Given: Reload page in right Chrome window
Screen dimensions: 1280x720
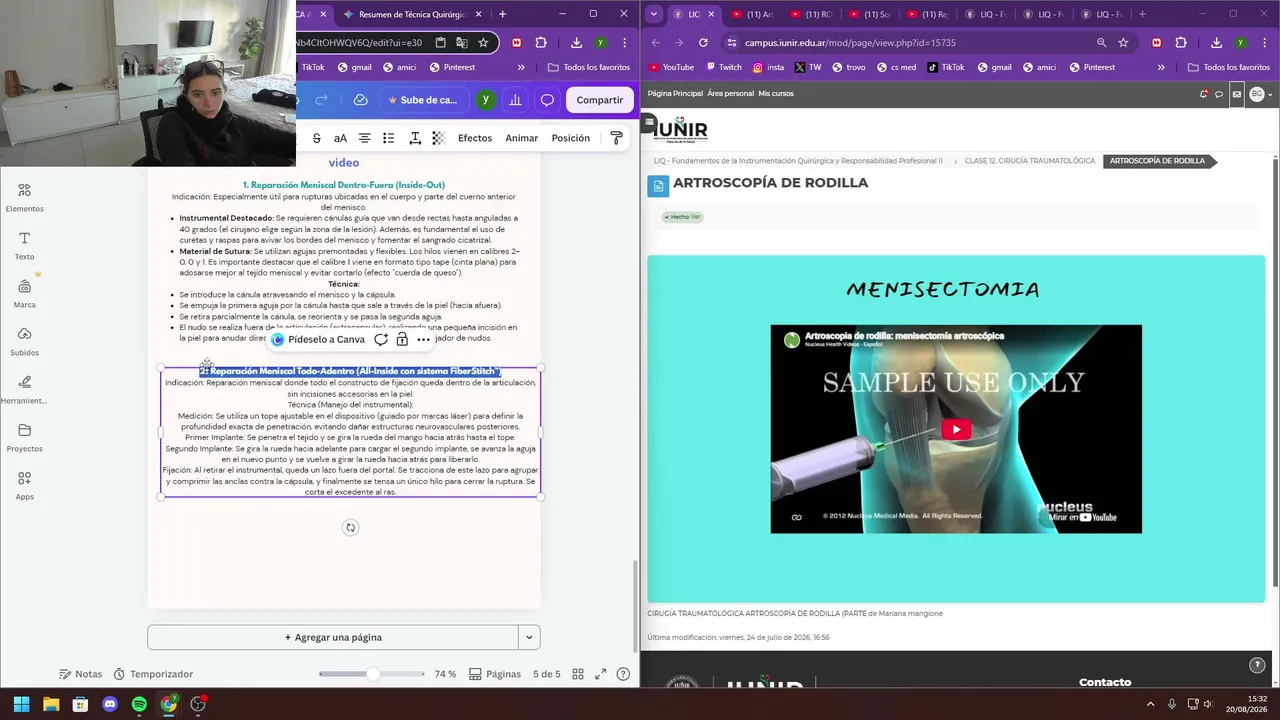Looking at the screenshot, I should [x=703, y=43].
